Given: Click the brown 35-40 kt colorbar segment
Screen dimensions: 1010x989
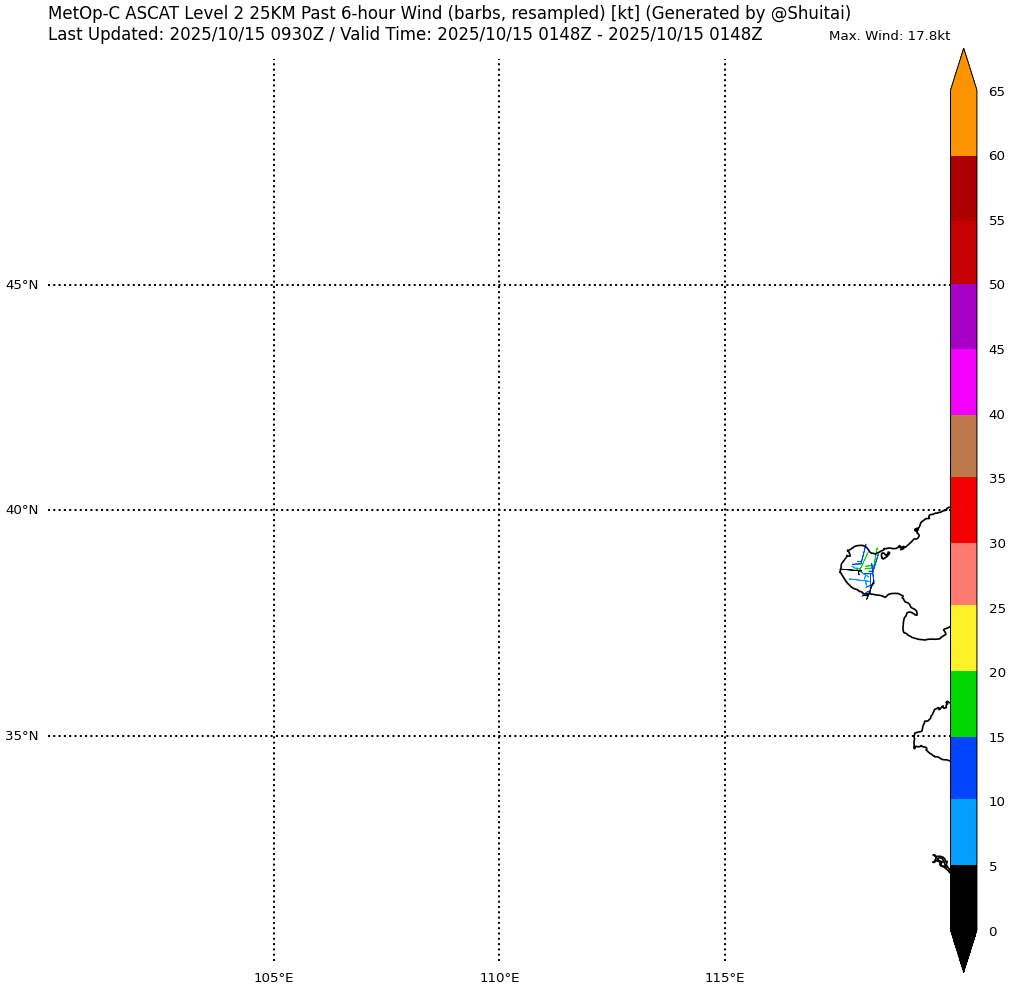Looking at the screenshot, I should (963, 446).
